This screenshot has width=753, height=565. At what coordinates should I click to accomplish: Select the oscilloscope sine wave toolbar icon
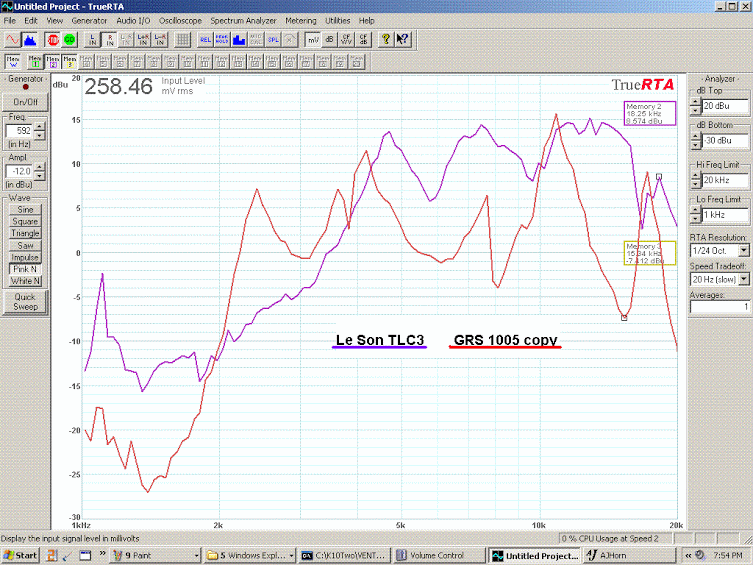[13, 39]
